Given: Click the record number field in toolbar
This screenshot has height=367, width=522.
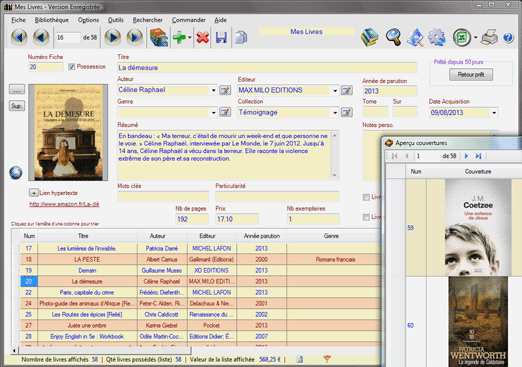Looking at the screenshot, I should point(68,37).
